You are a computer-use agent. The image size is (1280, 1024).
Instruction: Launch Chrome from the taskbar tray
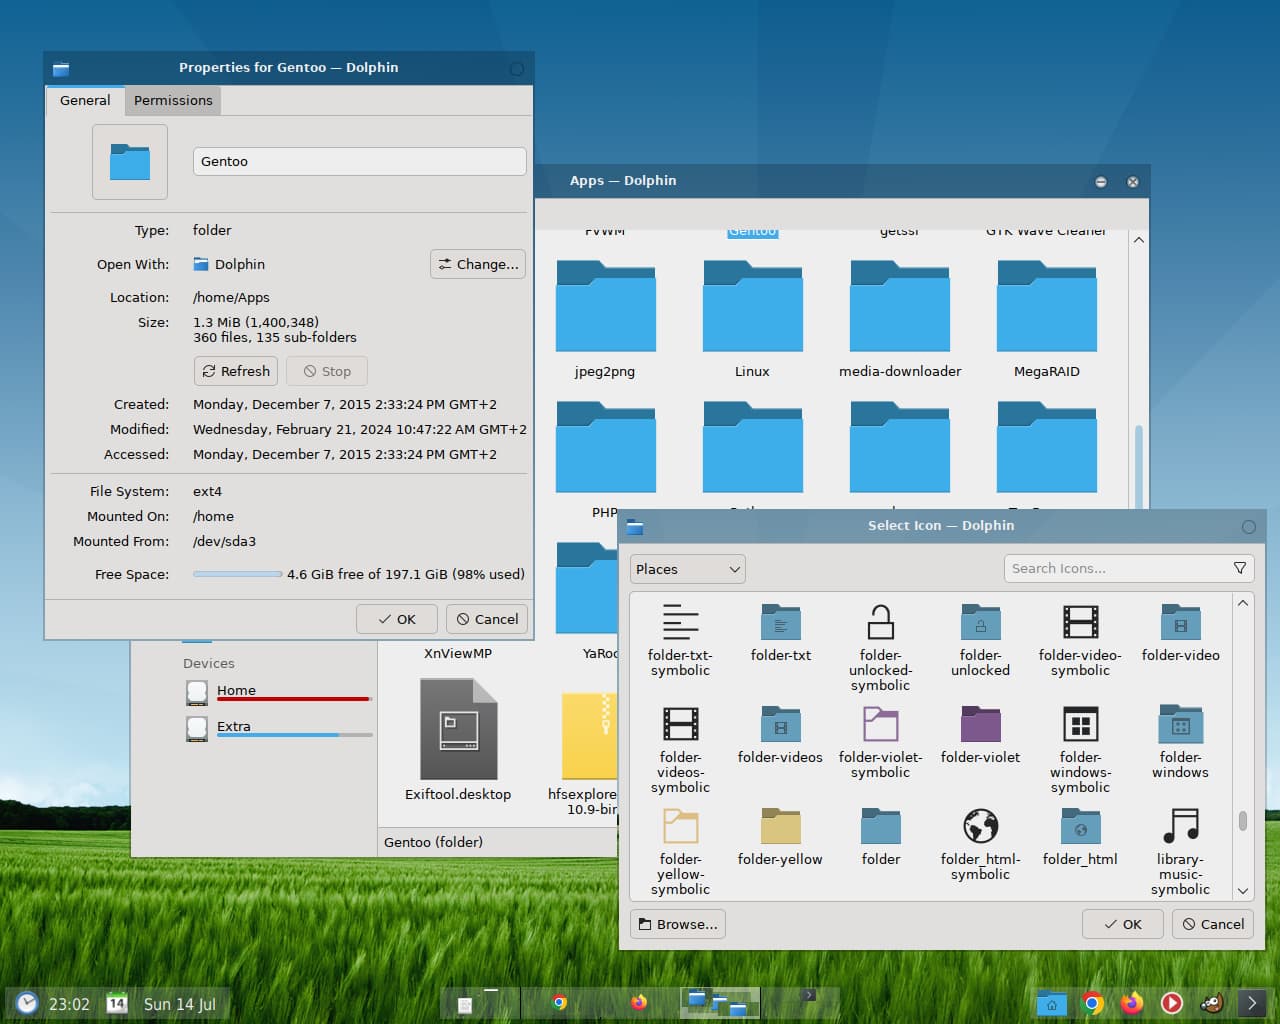coord(1092,1003)
